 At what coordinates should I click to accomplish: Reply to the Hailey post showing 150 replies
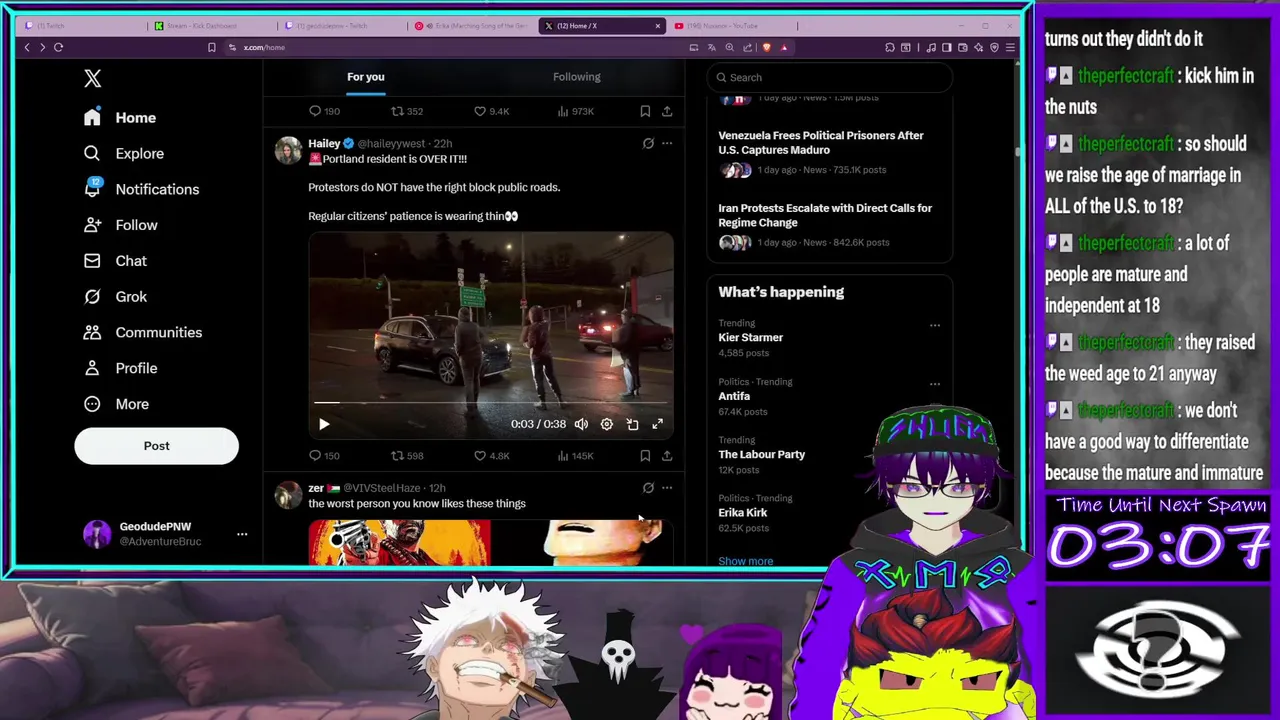click(x=324, y=456)
